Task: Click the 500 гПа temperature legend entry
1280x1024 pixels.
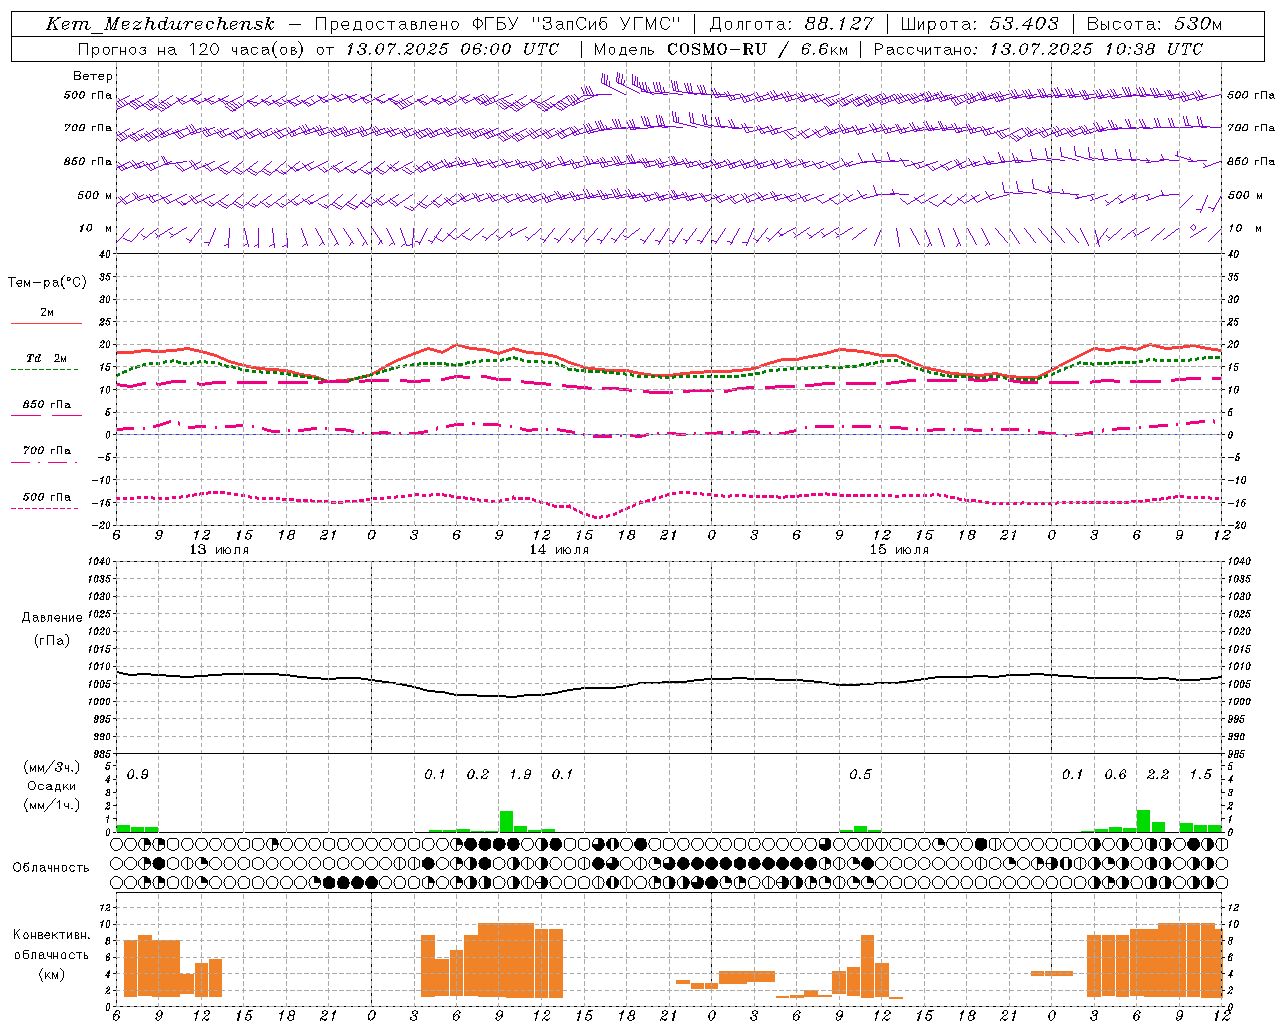Action: pyautogui.click(x=46, y=497)
